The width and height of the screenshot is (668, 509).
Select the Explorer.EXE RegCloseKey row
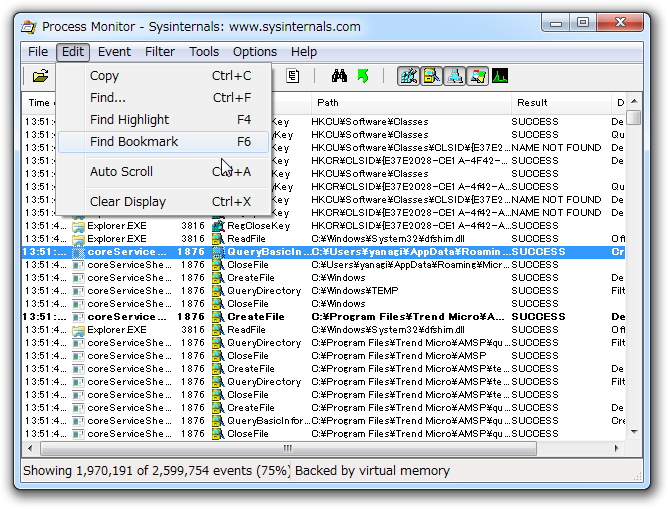pyautogui.click(x=324, y=226)
